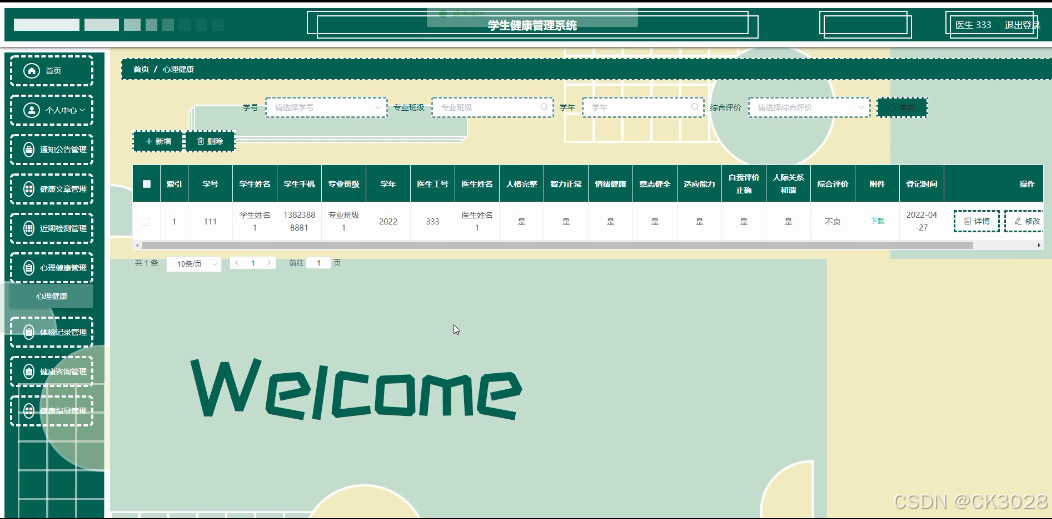
Task: Tick the checkbox for row 111
Action: [146, 222]
